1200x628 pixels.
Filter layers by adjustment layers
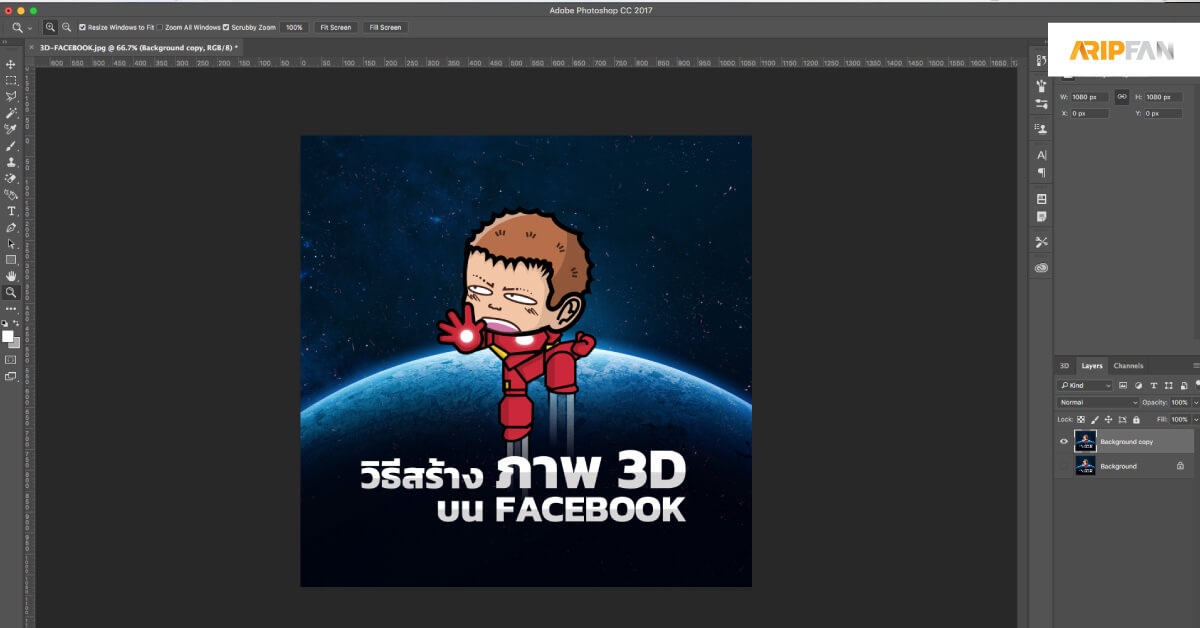click(1138, 385)
